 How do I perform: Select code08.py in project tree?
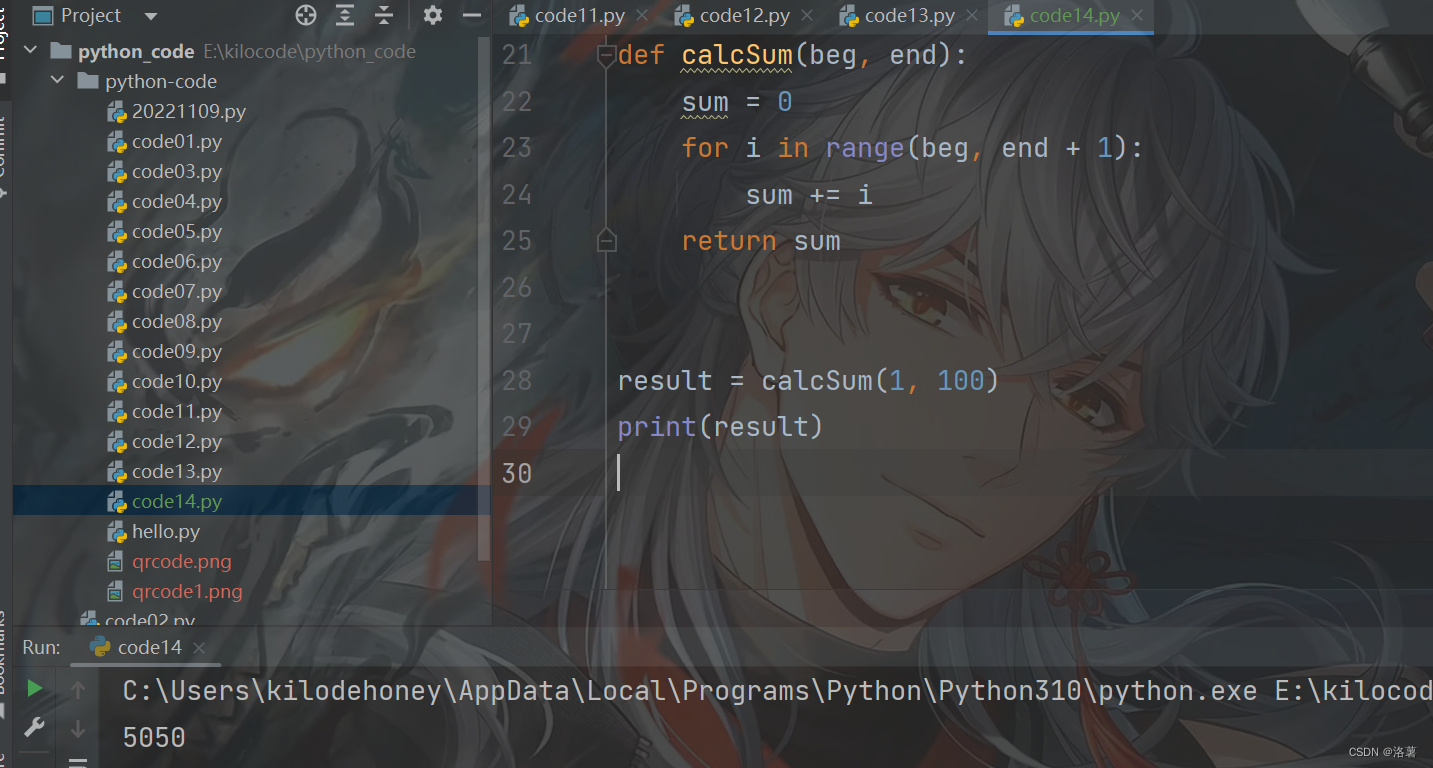tap(177, 321)
